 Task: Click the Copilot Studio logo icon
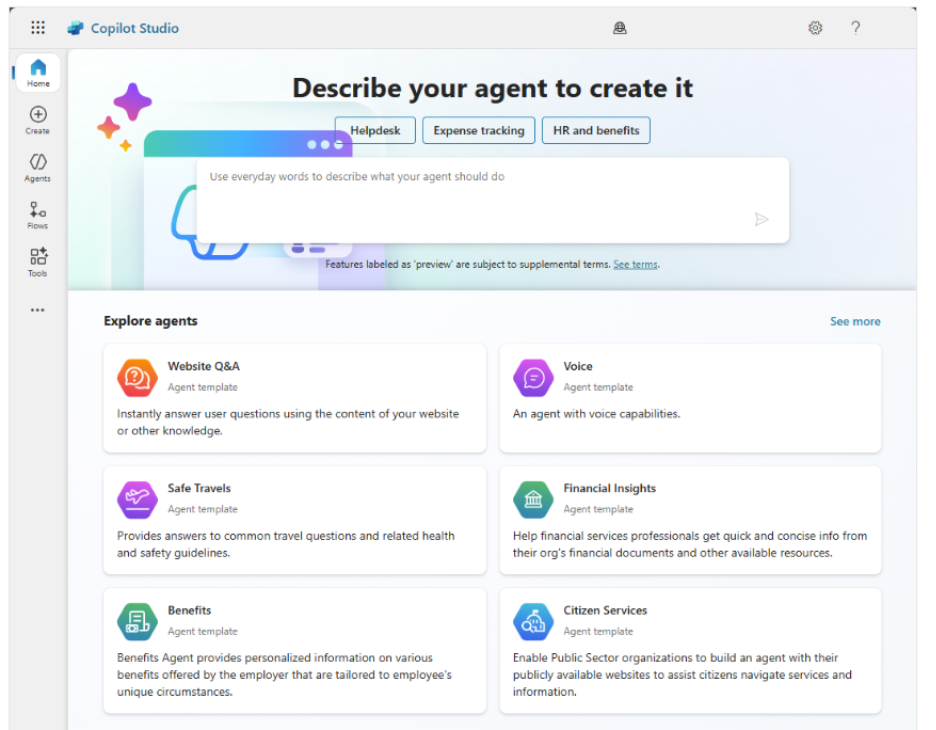(75, 28)
